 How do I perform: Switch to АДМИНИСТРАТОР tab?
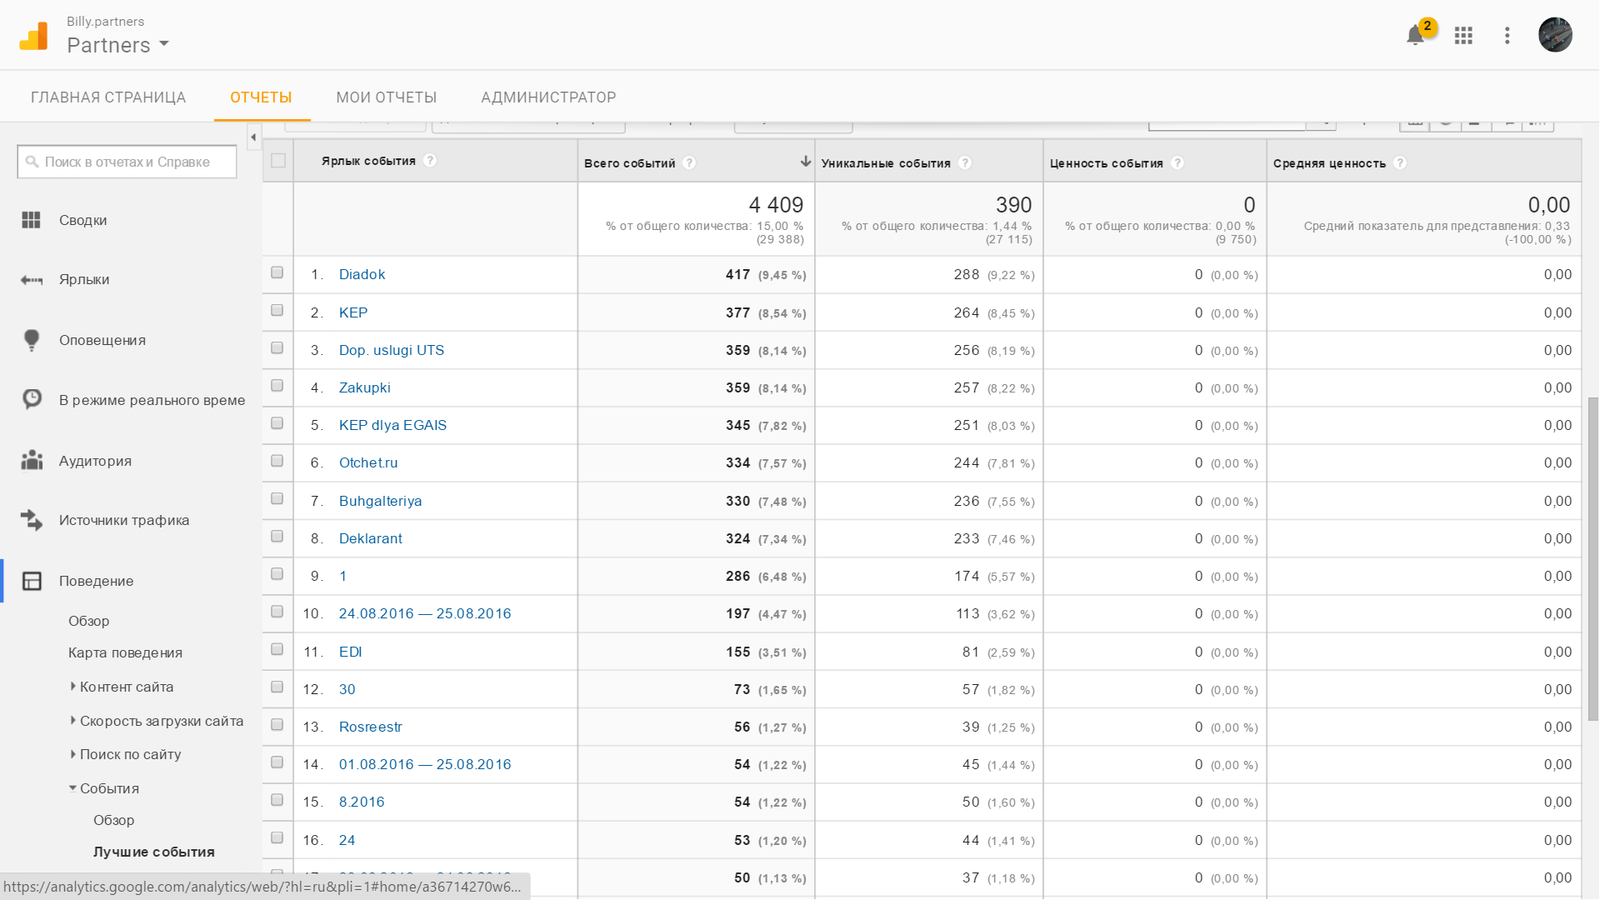click(x=548, y=97)
